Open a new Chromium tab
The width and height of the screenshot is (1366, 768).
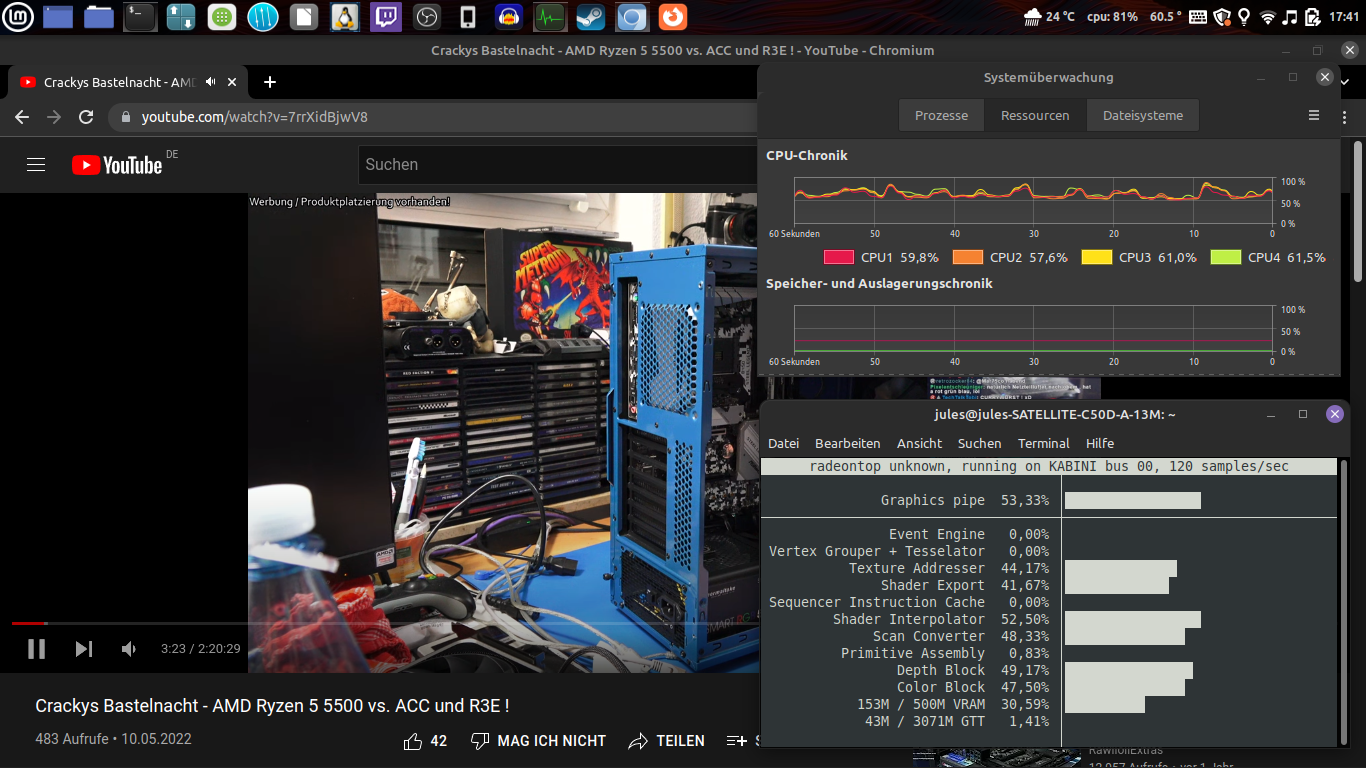click(269, 82)
